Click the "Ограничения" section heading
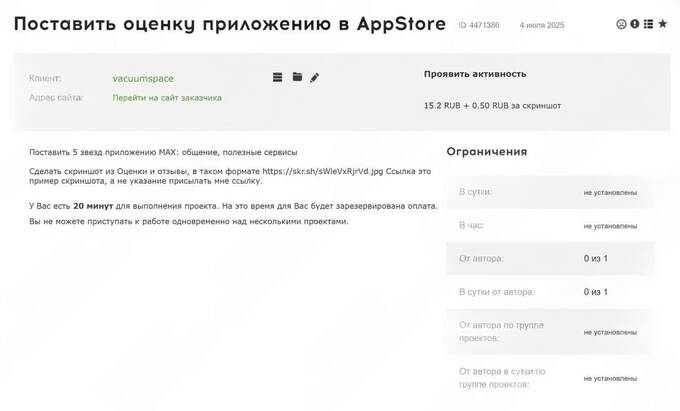The width and height of the screenshot is (680, 411). [x=486, y=152]
